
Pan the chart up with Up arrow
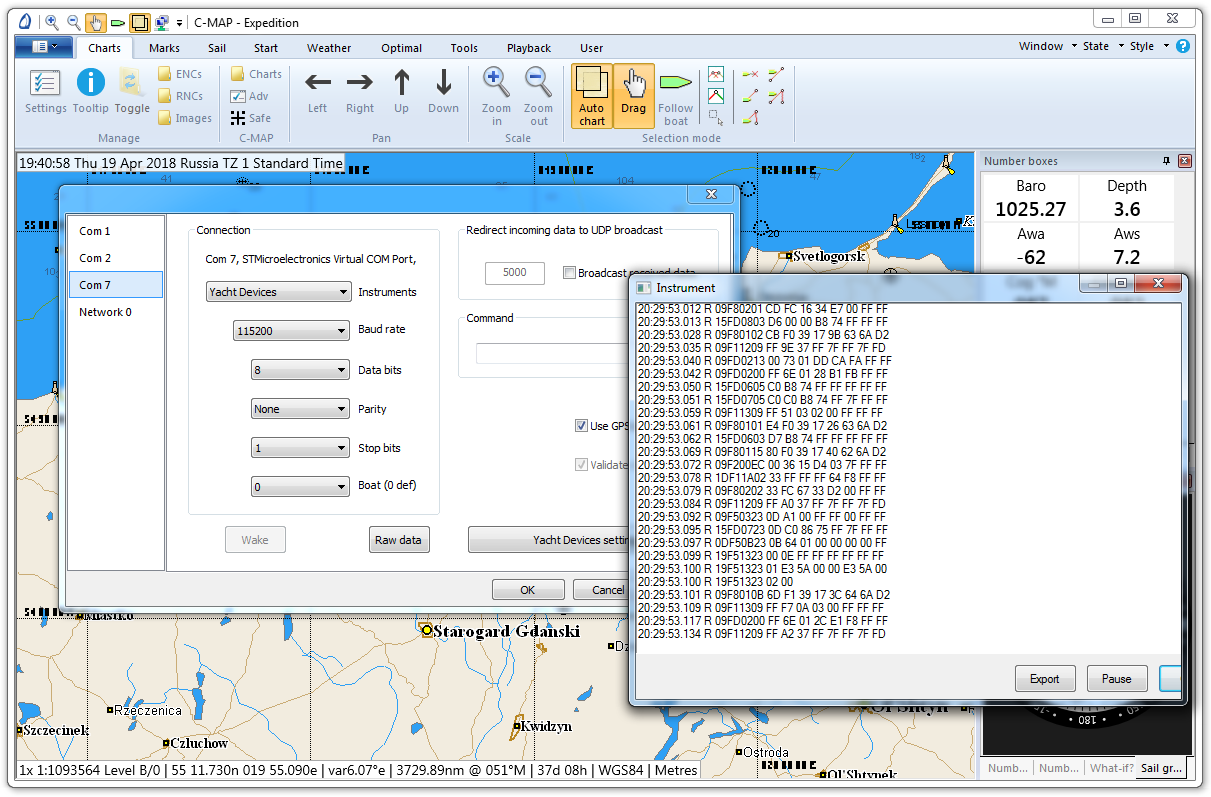click(401, 91)
